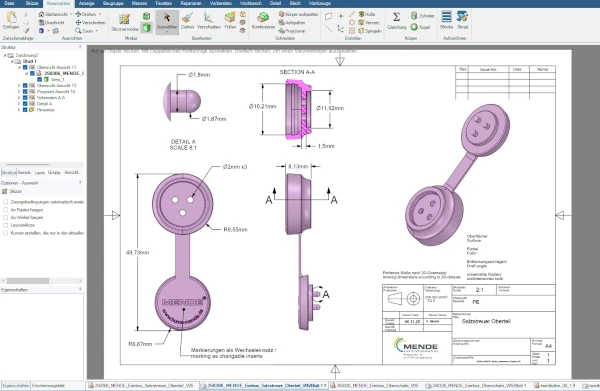Select the Blatt 1 sheet entry

[29, 61]
